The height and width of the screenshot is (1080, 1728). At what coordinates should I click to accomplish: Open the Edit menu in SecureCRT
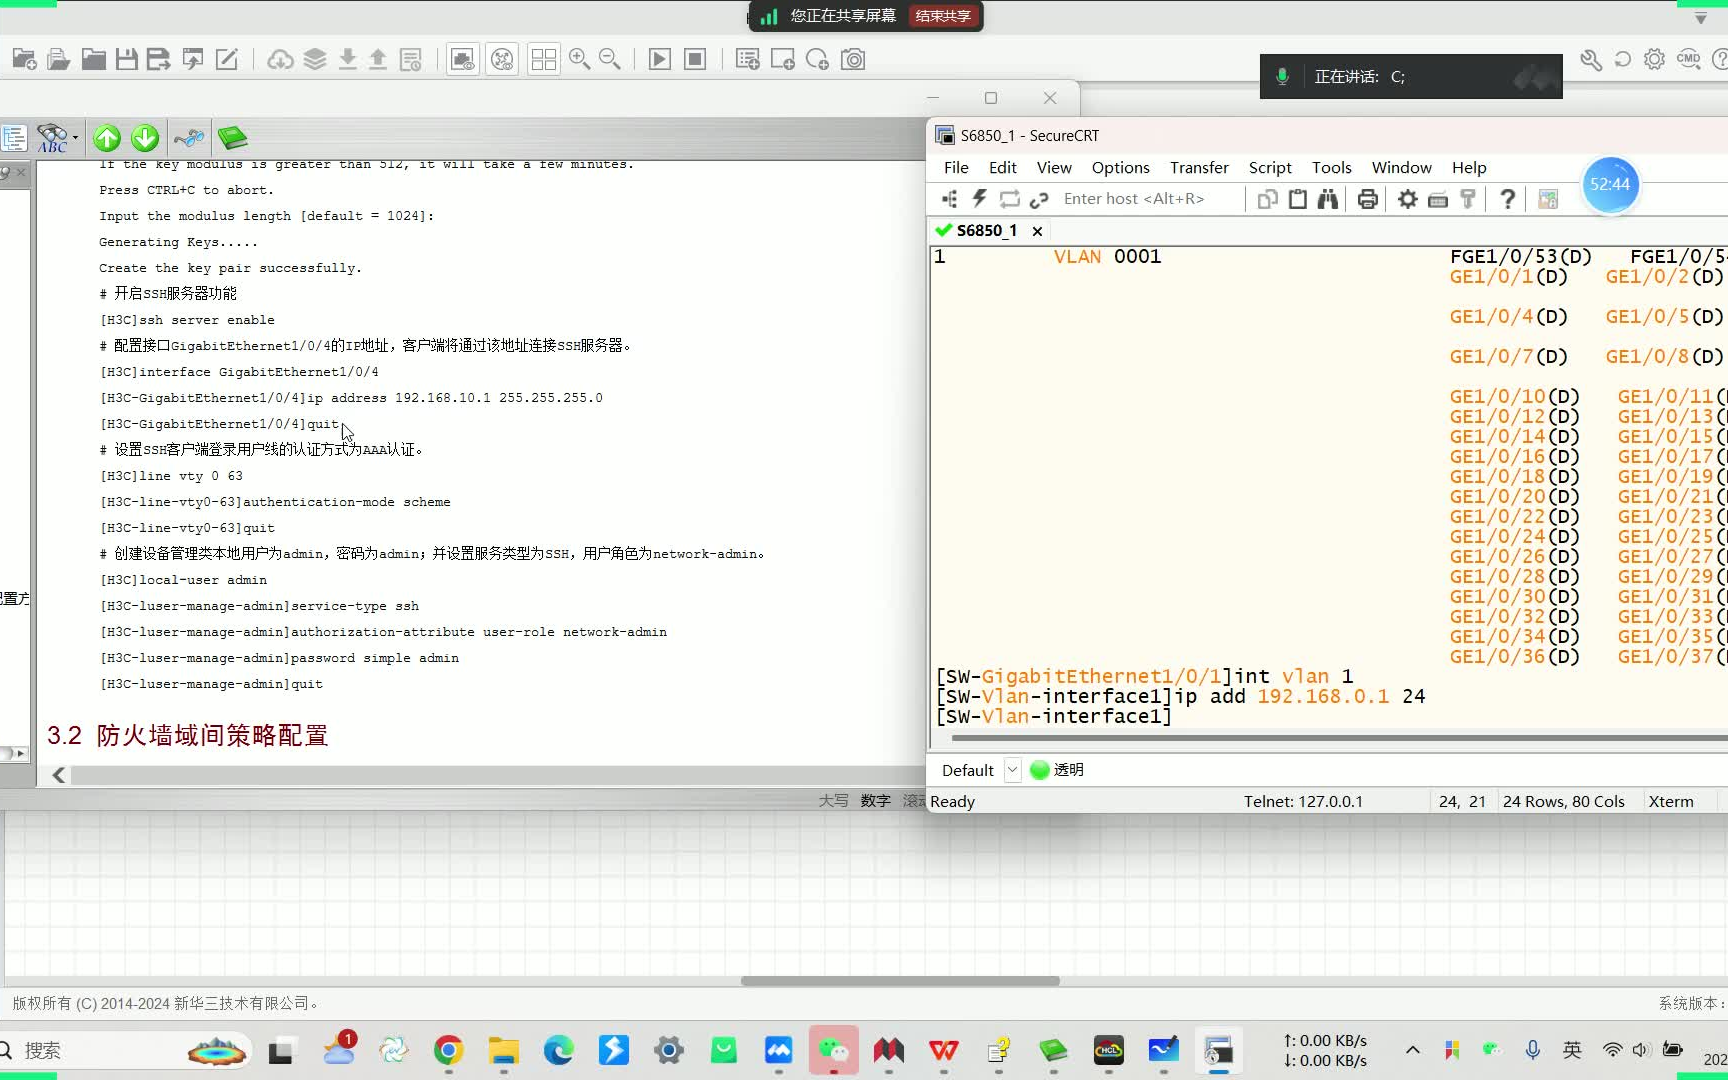[x=1002, y=168]
